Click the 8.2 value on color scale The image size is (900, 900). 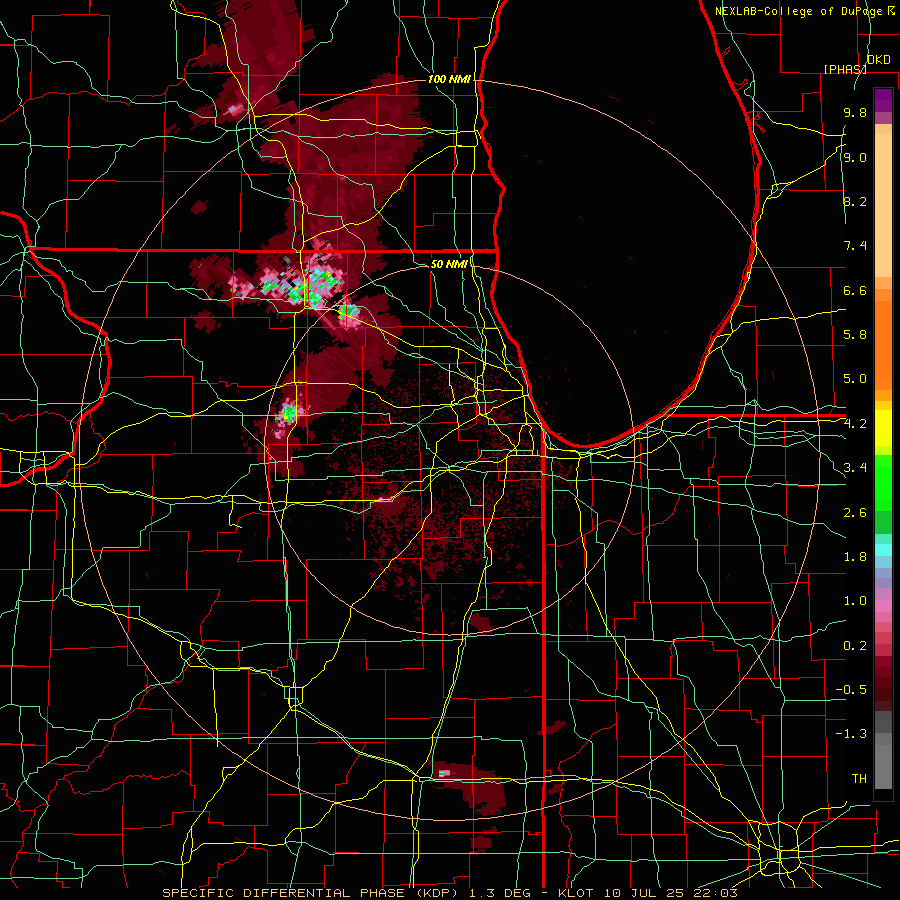(855, 201)
